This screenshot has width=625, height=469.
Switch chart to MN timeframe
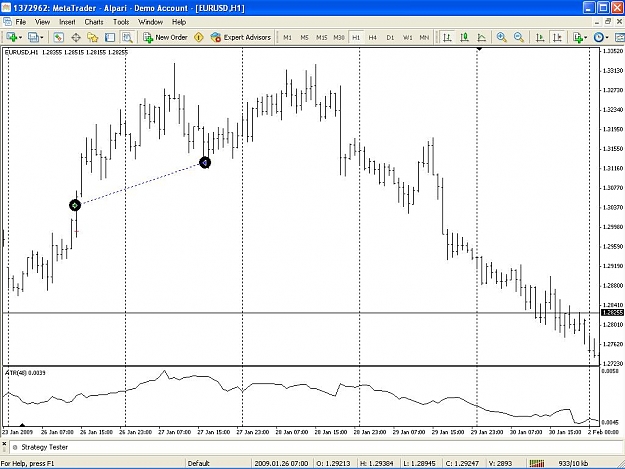(x=424, y=37)
